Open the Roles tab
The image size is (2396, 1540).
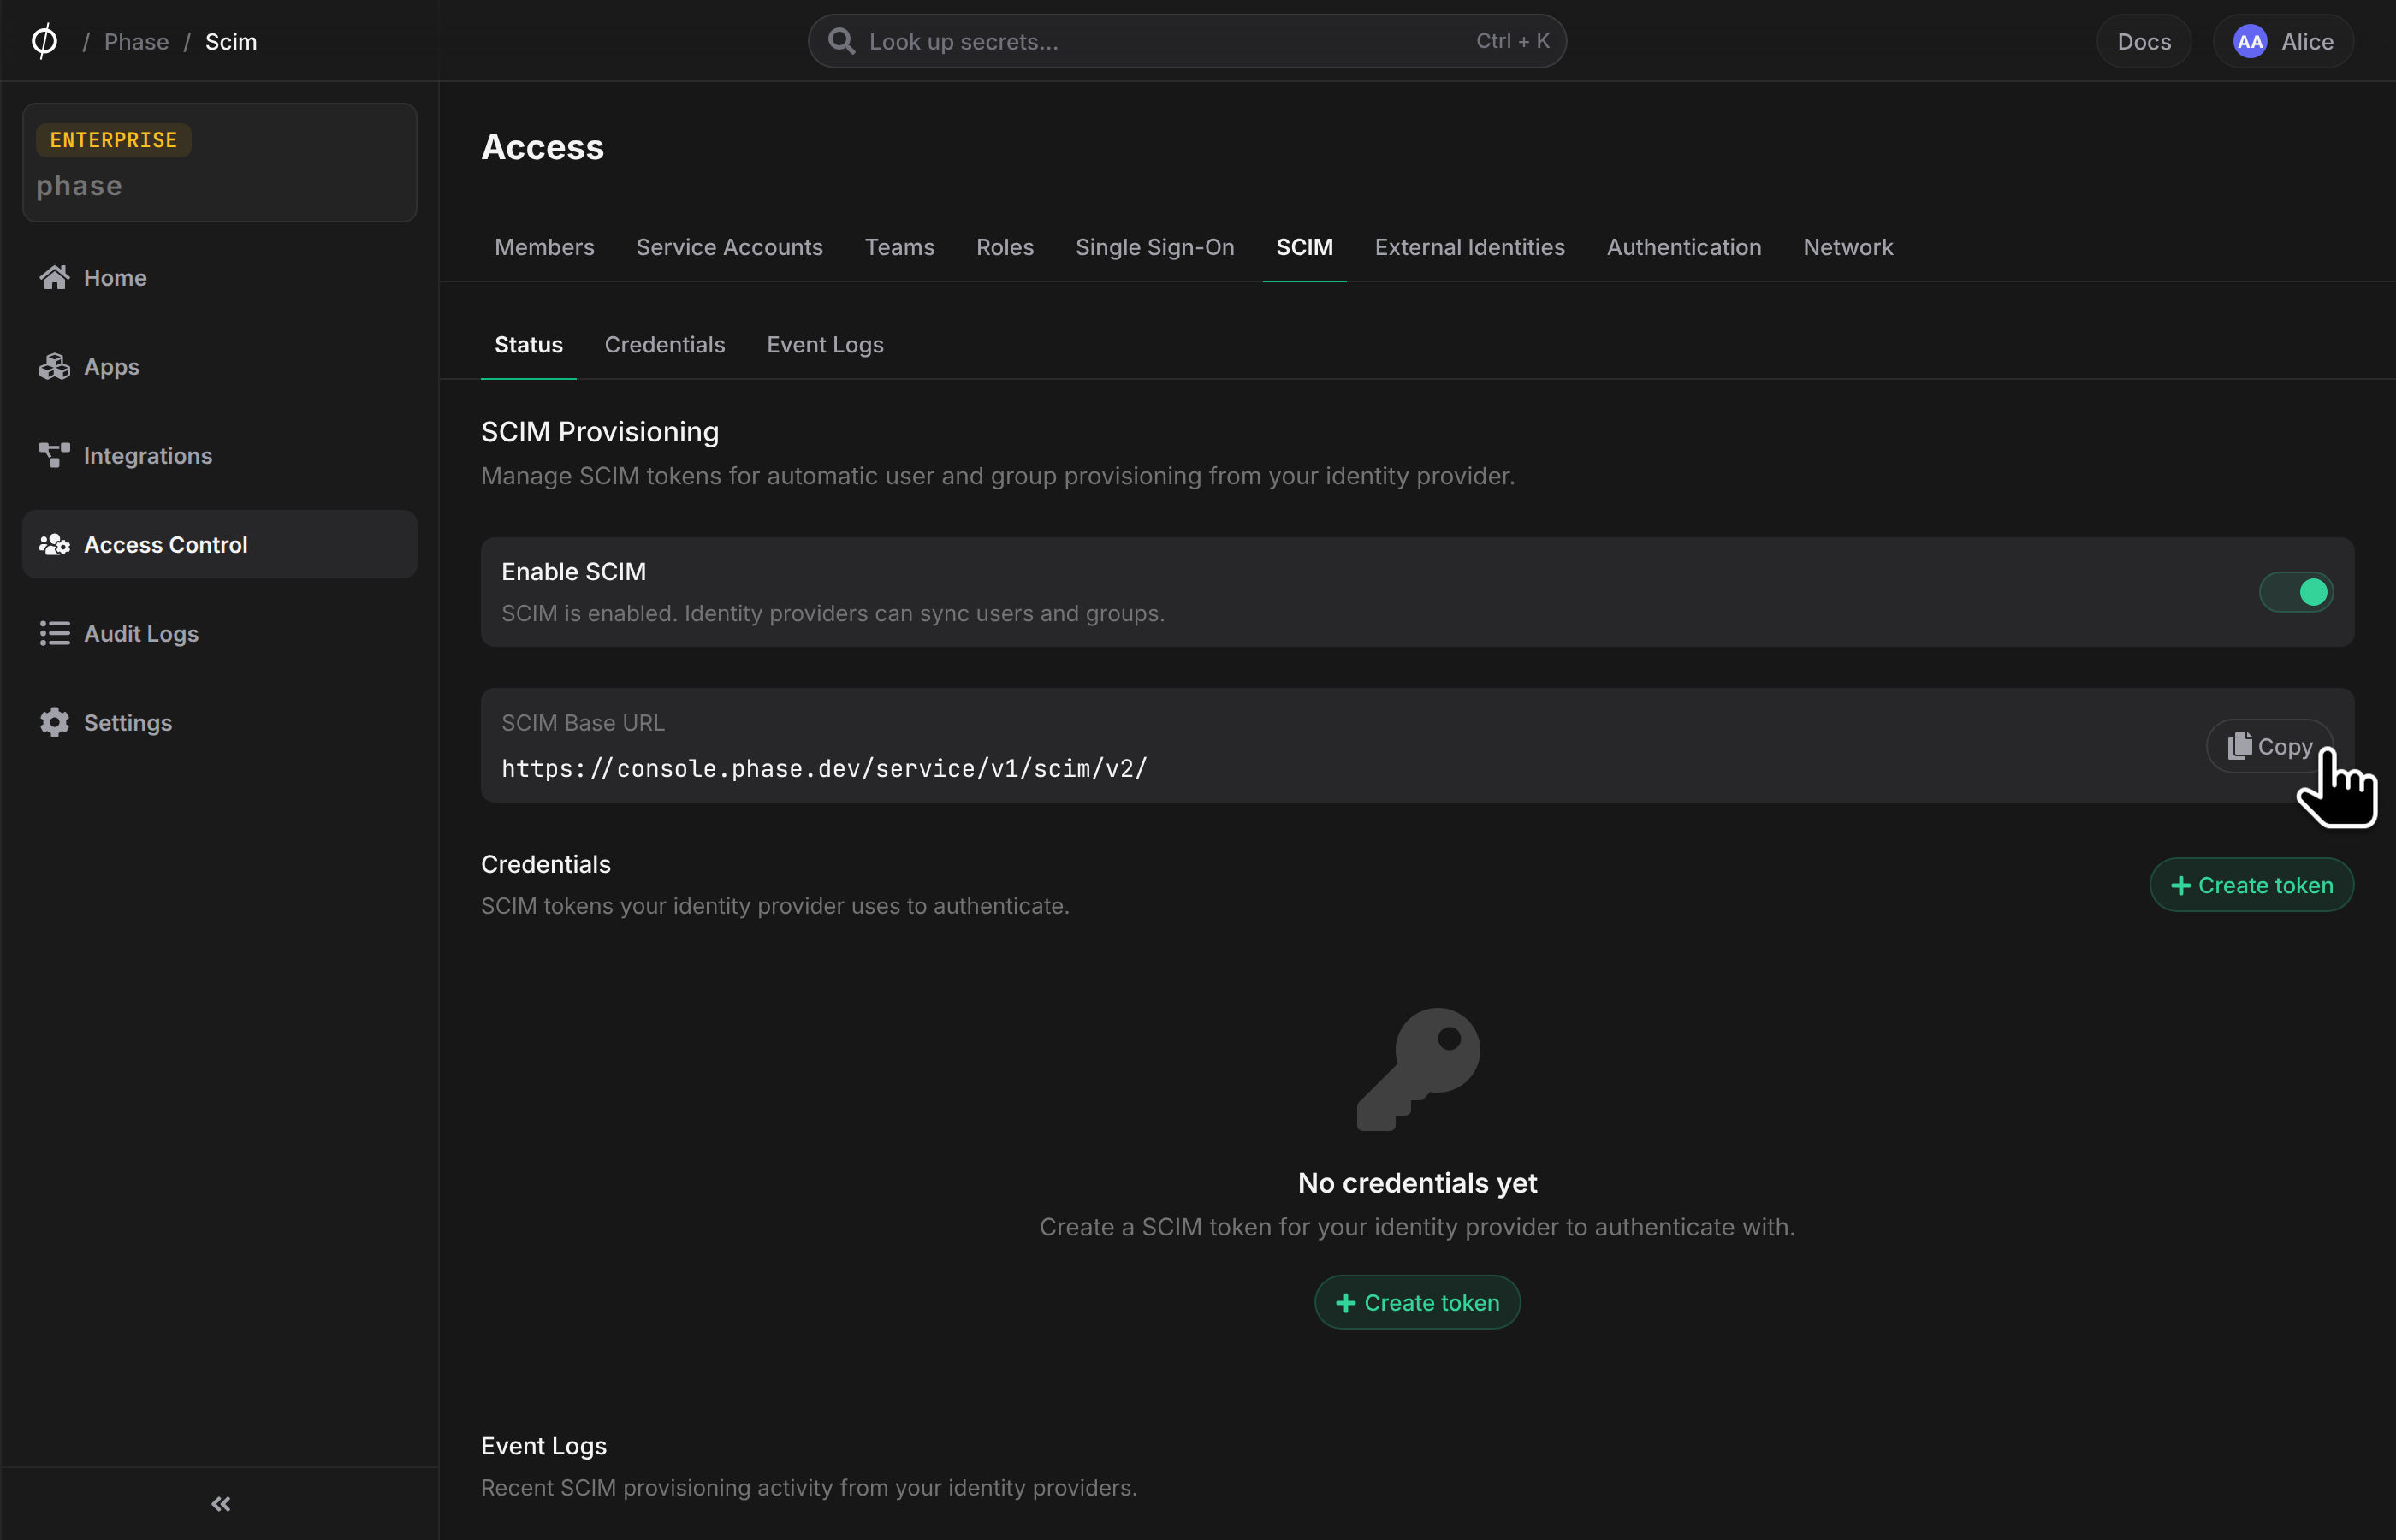(1004, 247)
